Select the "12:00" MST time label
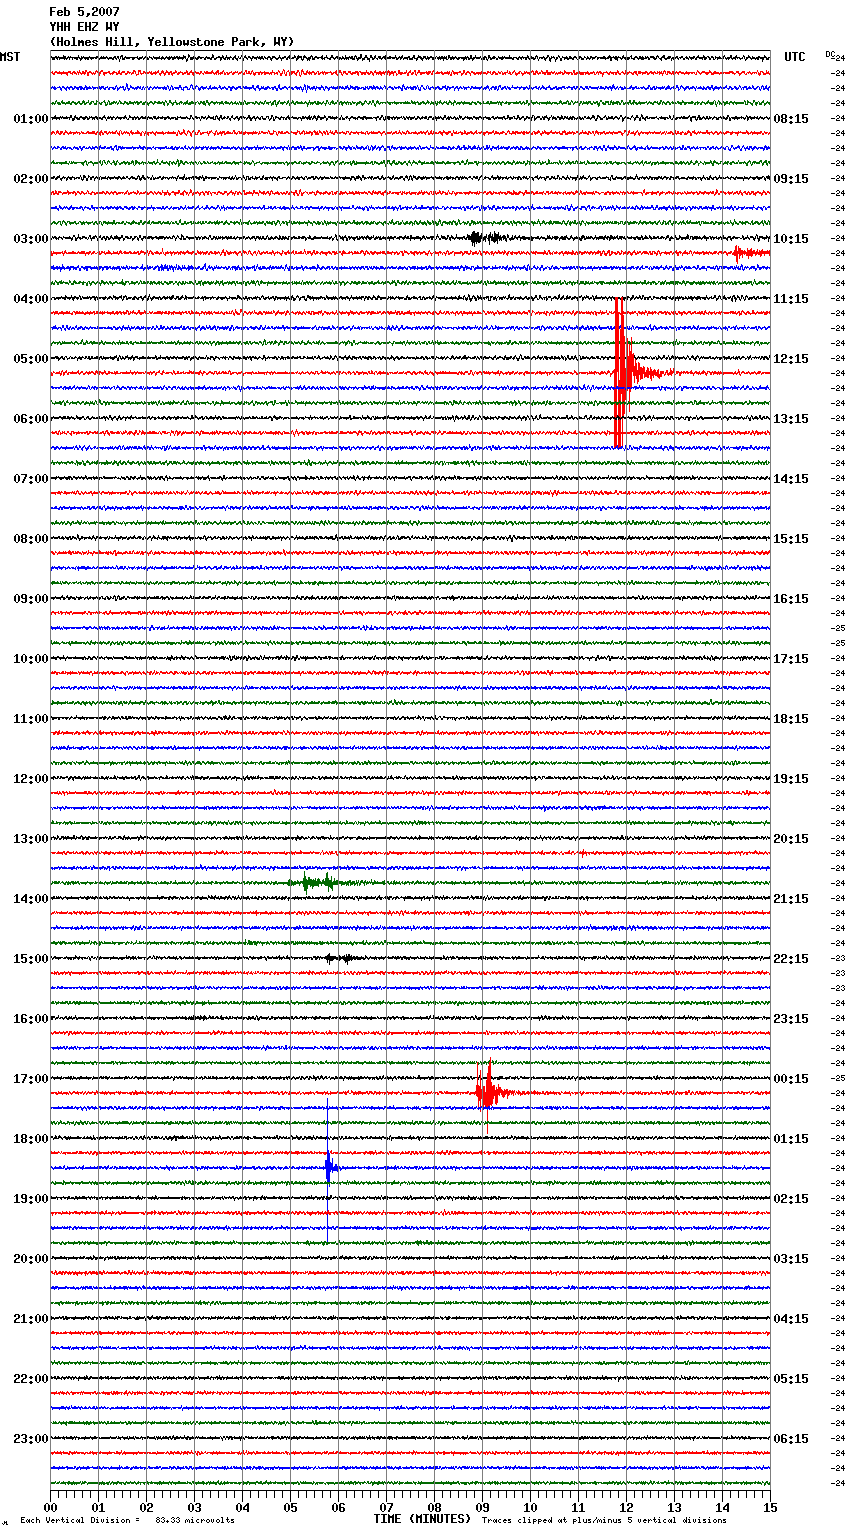Screen dimensions: 850x1534 pyautogui.click(x=31, y=779)
